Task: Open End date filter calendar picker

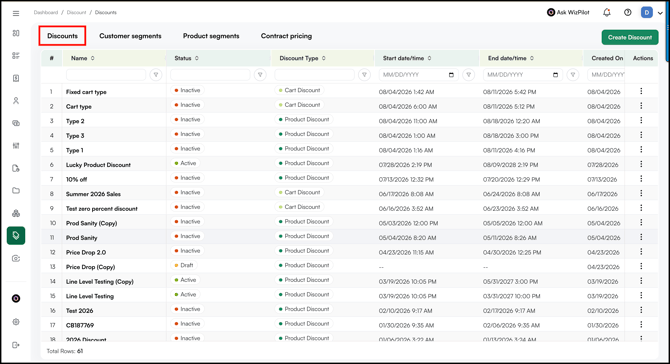Action: [555, 75]
